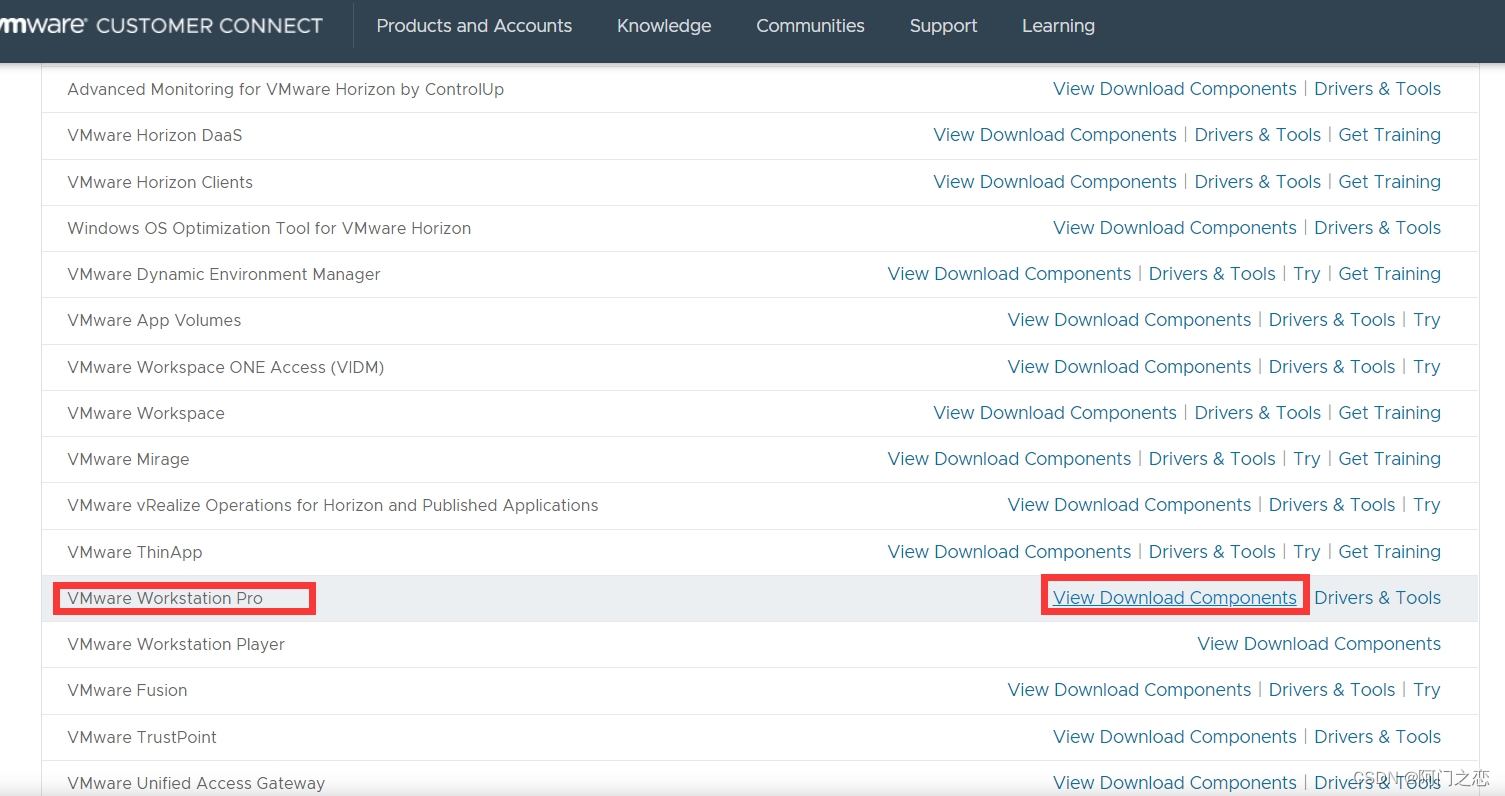
Task: View Download Components for VMware Workspace
Action: (x=1055, y=413)
